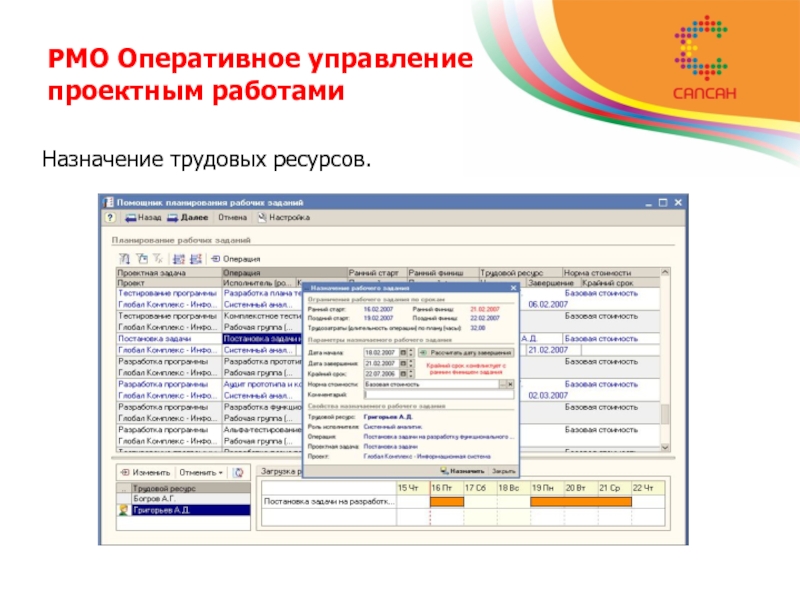Click the person icon beside Григорьев А.Д.
The height and width of the screenshot is (600, 800).
[x=123, y=510]
